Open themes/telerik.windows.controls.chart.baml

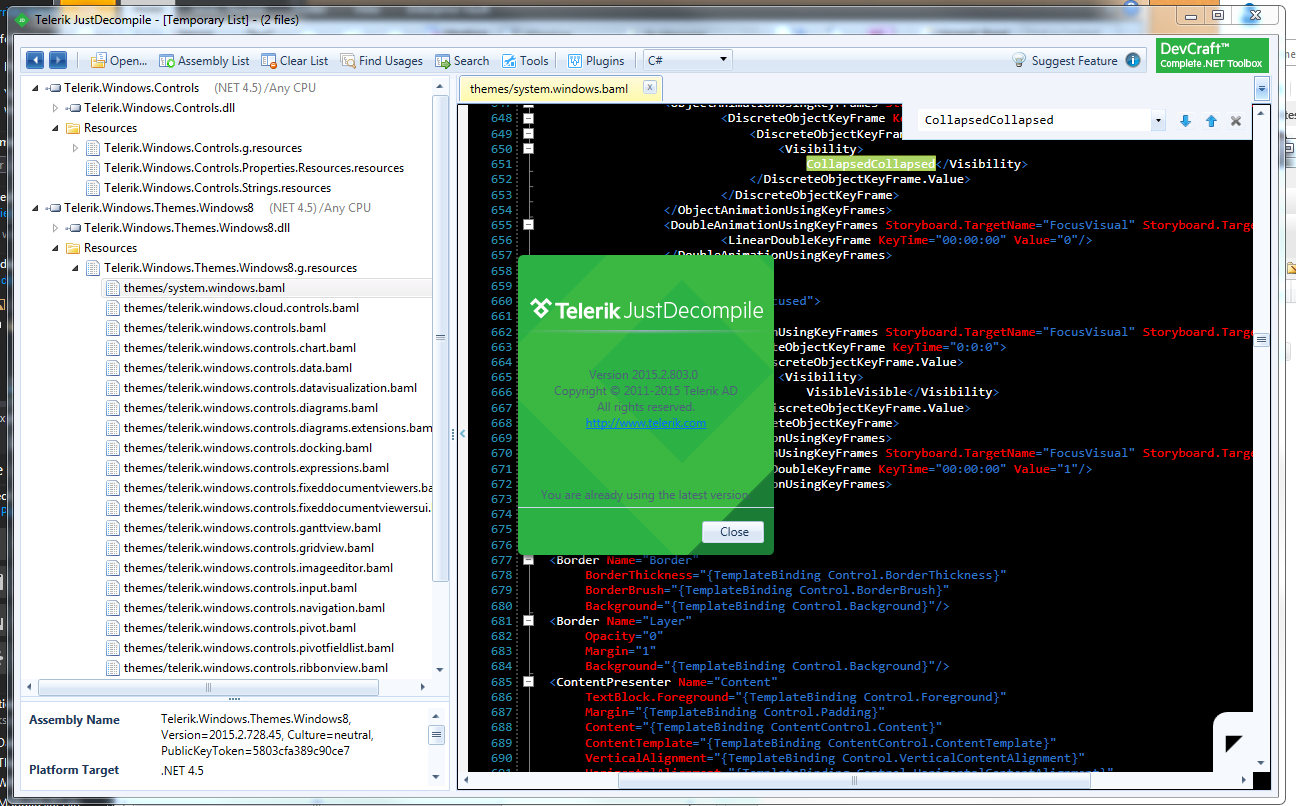[239, 348]
